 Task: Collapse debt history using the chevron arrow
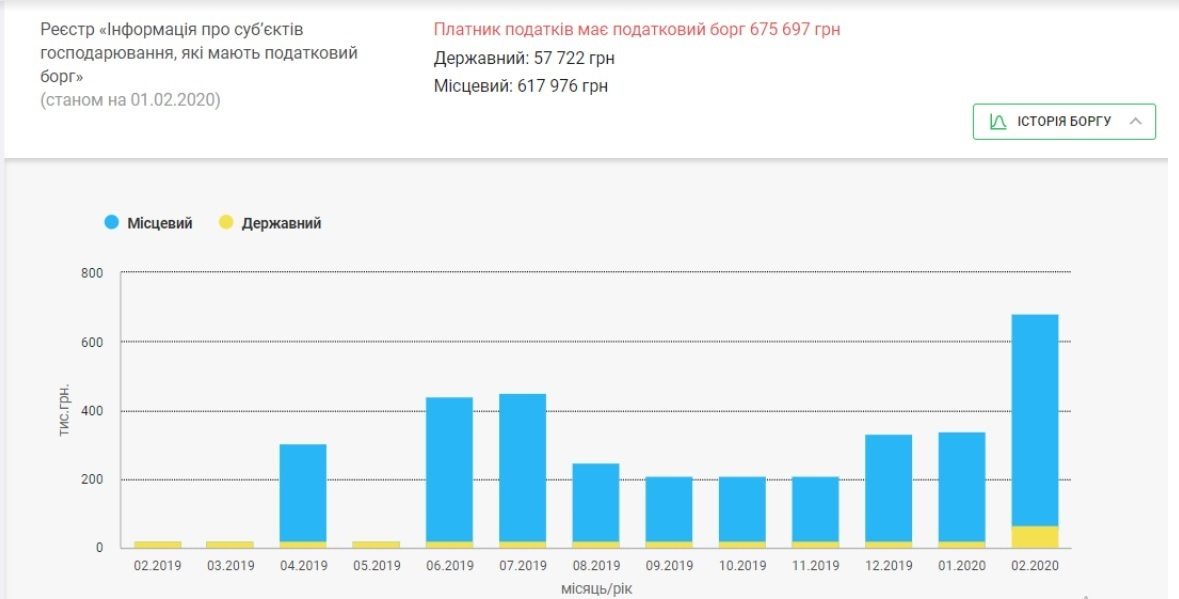tap(1135, 121)
